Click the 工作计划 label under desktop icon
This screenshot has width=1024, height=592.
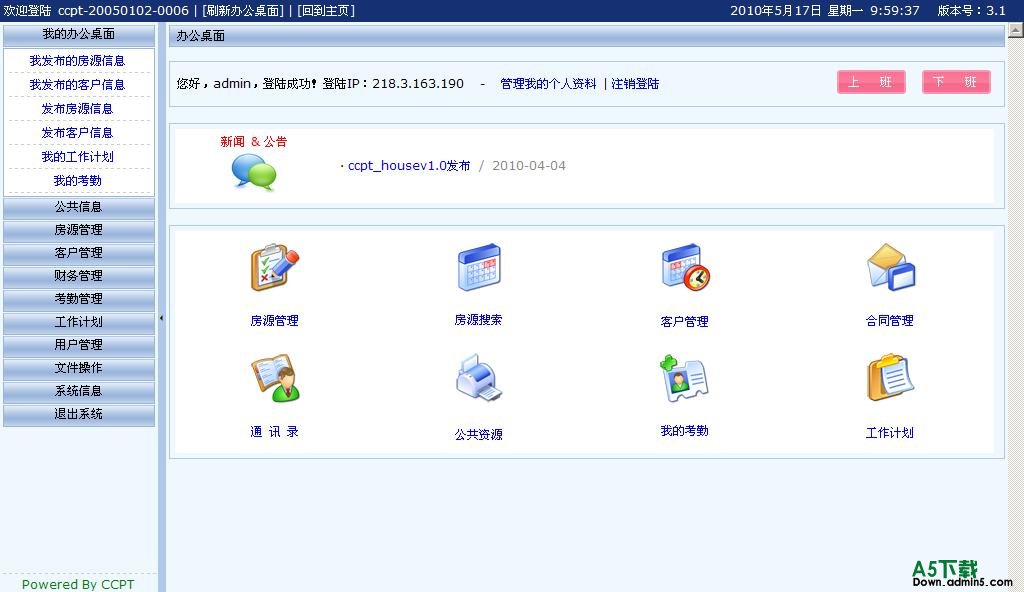pyautogui.click(x=889, y=433)
